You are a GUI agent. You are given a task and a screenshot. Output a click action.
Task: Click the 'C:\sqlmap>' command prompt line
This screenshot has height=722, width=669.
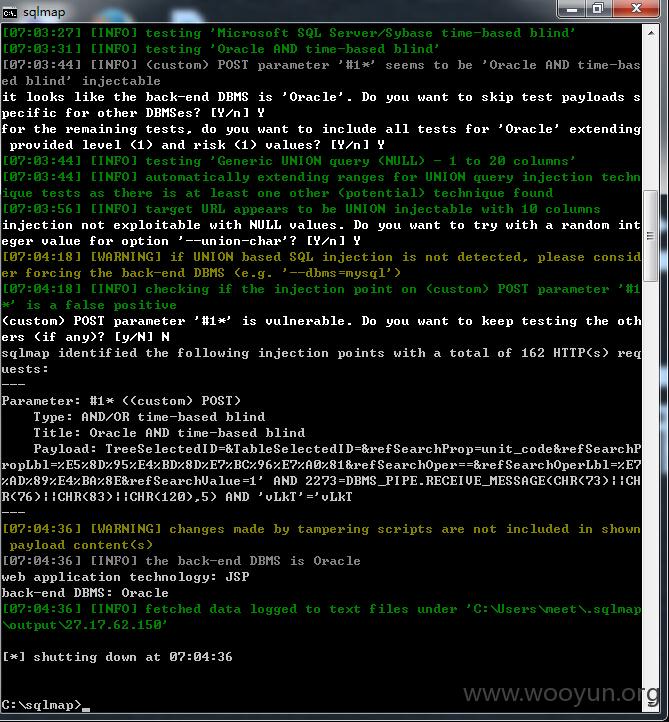point(45,705)
